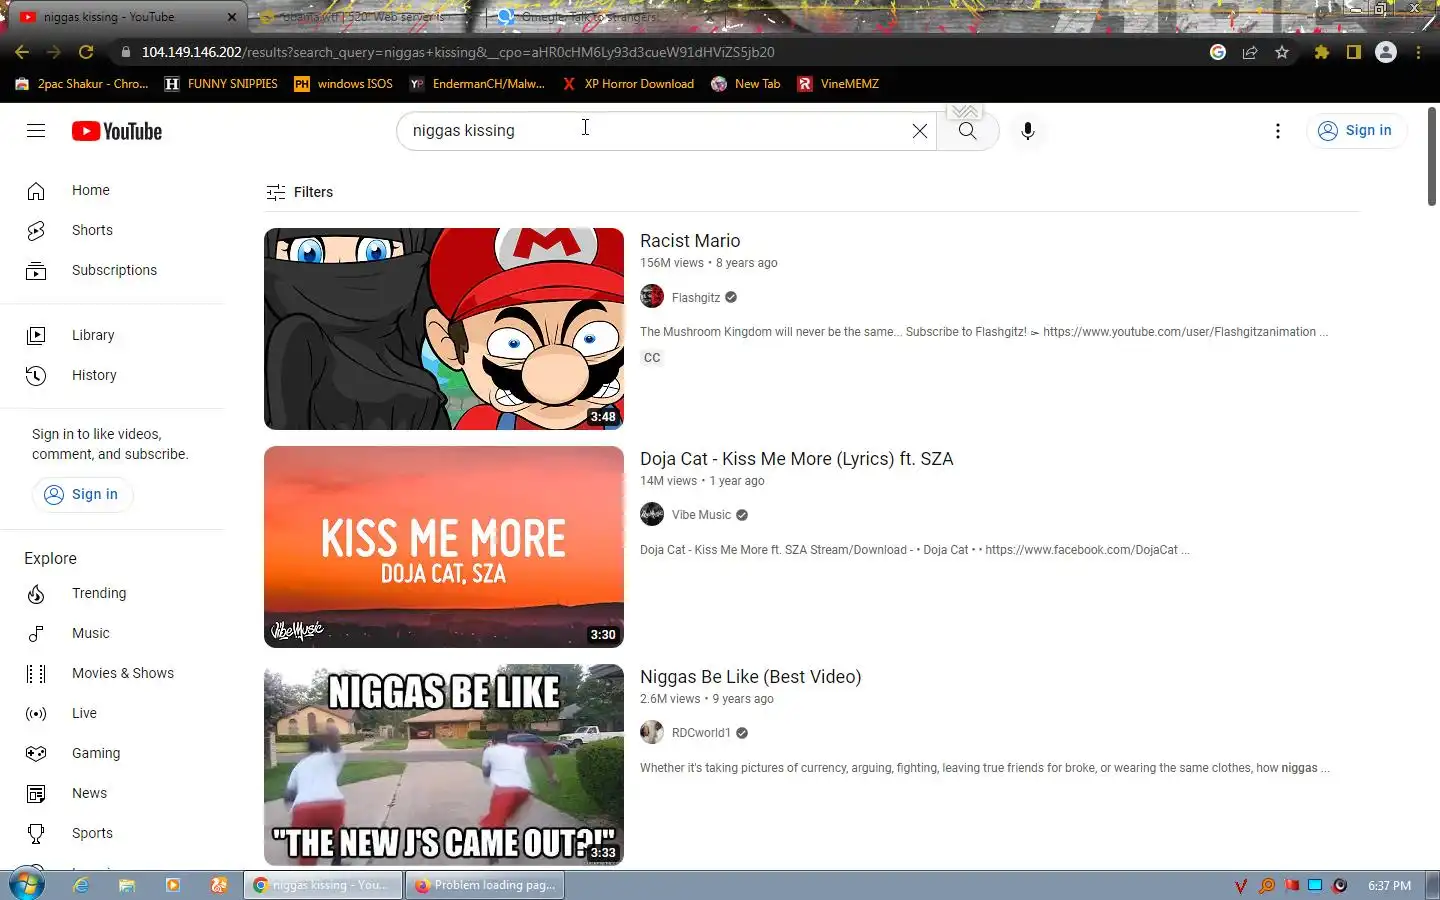Open the Vibe Music channel name
Image resolution: width=1440 pixels, height=900 pixels.
[701, 515]
